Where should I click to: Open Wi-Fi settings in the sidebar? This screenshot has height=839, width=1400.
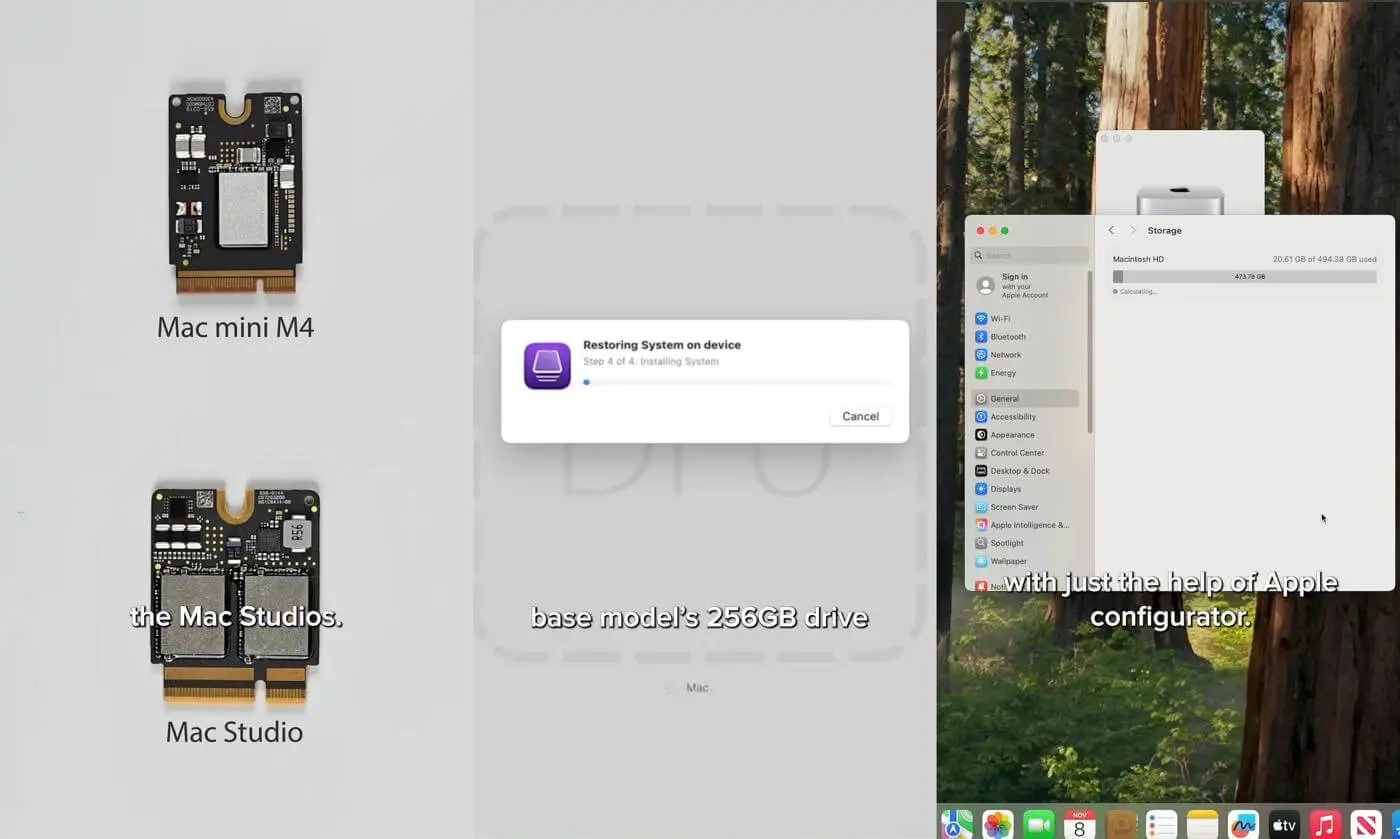[x=1000, y=319]
